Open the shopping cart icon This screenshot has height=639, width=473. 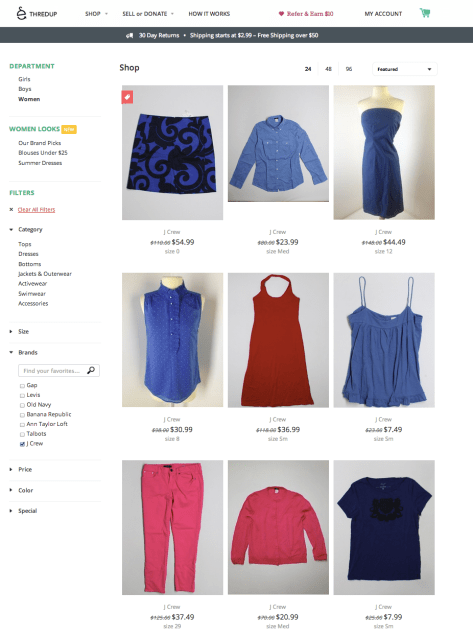click(425, 13)
